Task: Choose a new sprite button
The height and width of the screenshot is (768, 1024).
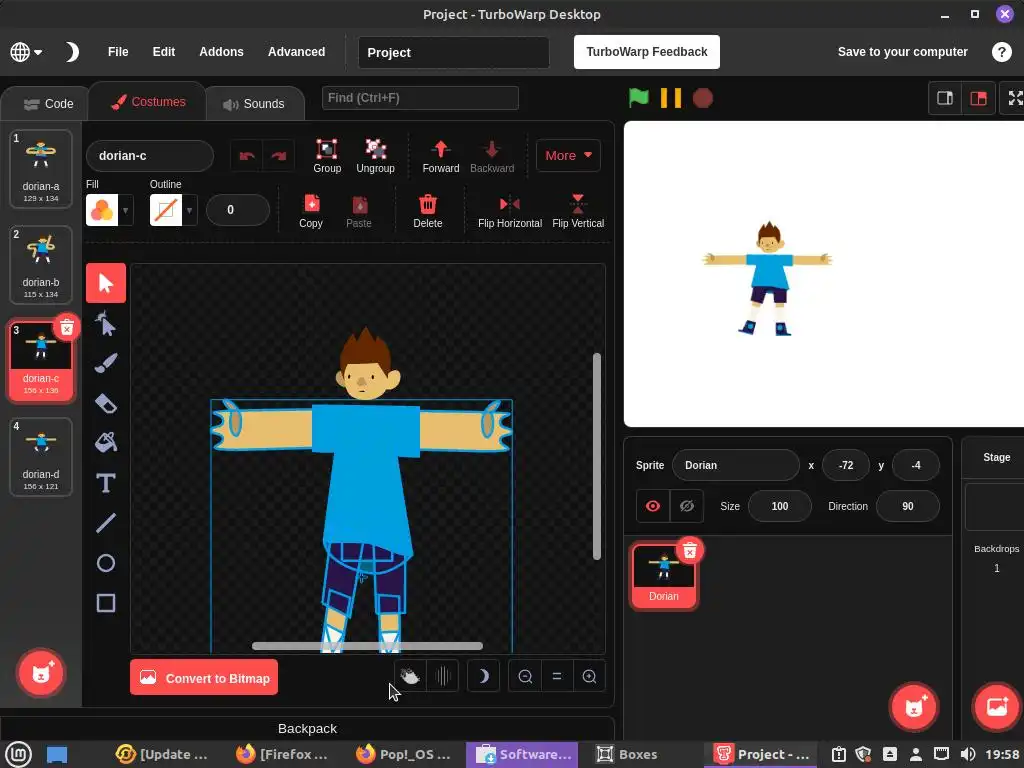Action: 914,706
